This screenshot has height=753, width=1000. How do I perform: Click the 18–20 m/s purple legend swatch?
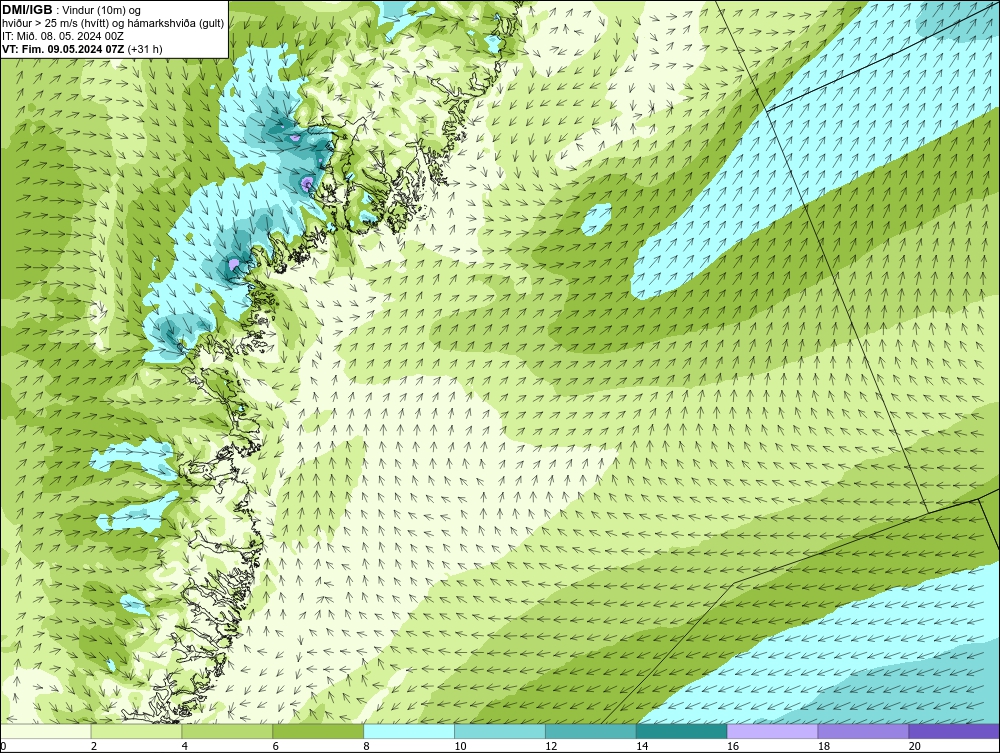click(864, 731)
